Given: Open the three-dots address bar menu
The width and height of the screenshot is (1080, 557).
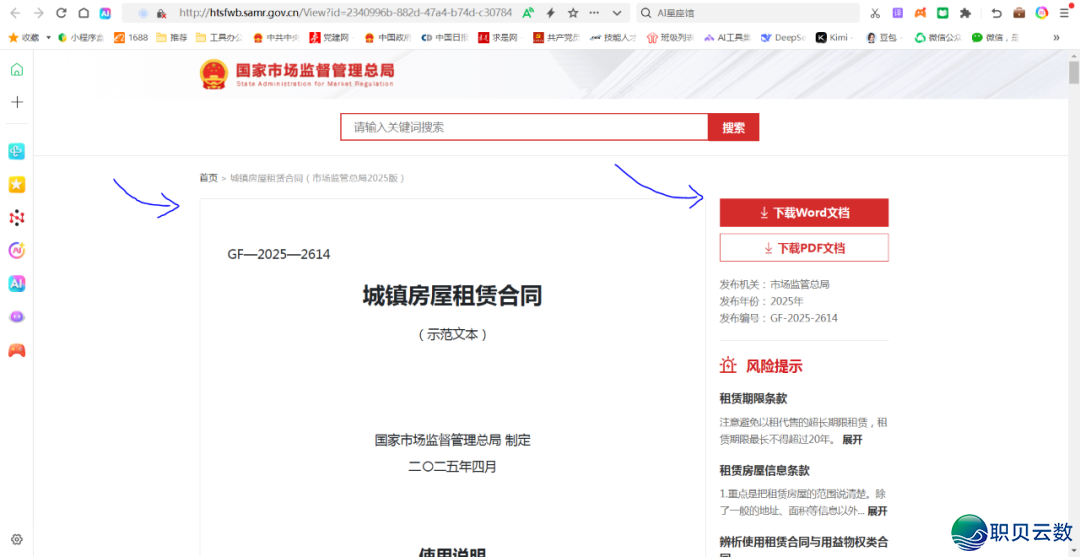Looking at the screenshot, I should tap(594, 12).
